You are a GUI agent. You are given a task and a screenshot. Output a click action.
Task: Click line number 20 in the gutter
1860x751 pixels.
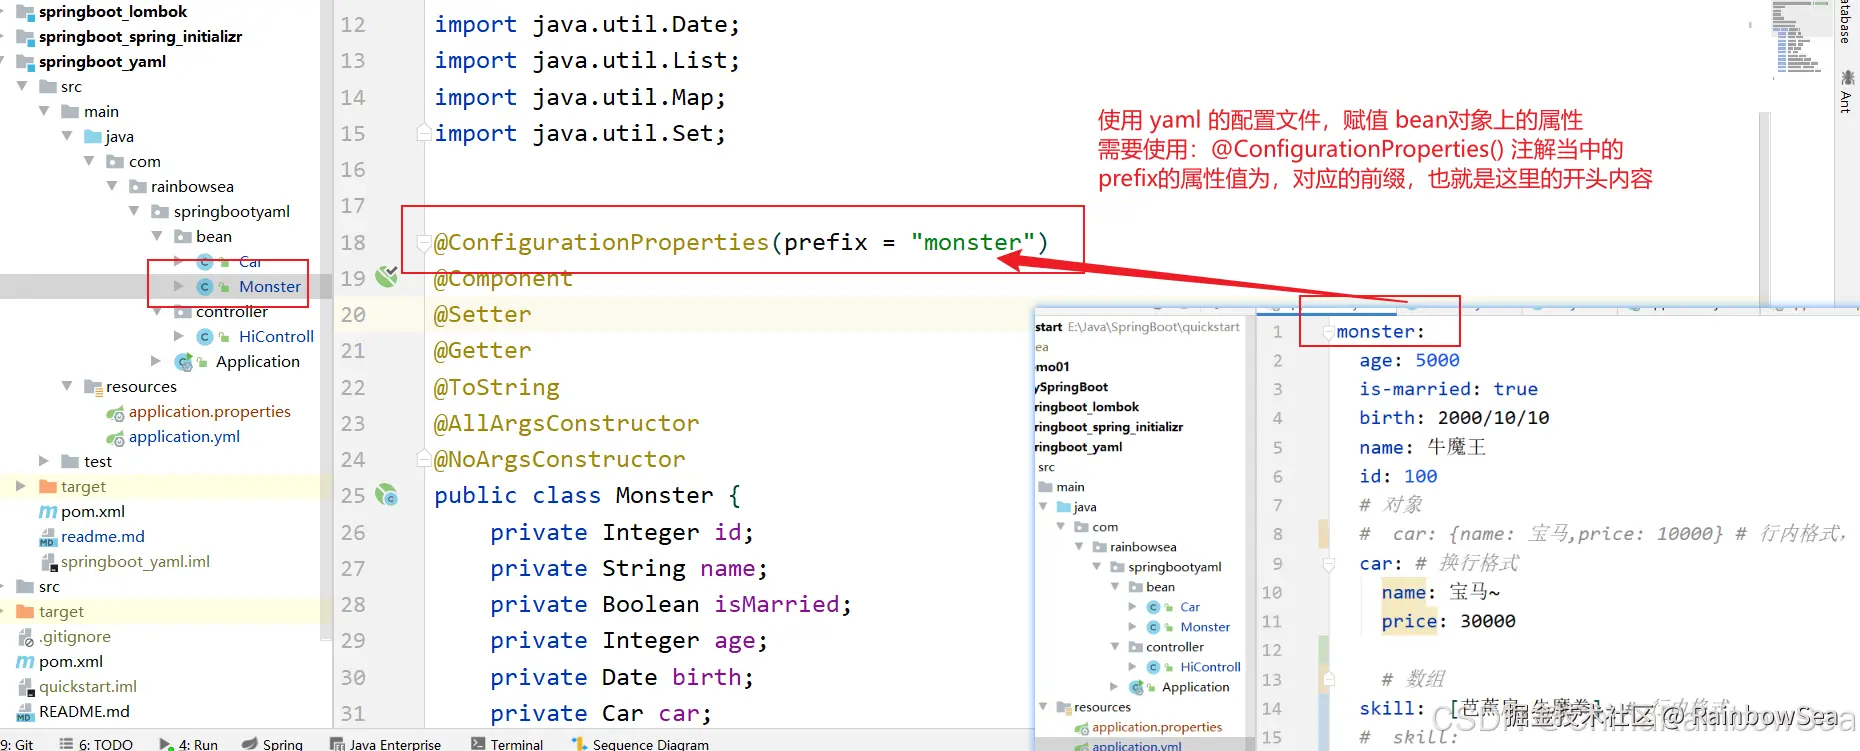pos(353,314)
